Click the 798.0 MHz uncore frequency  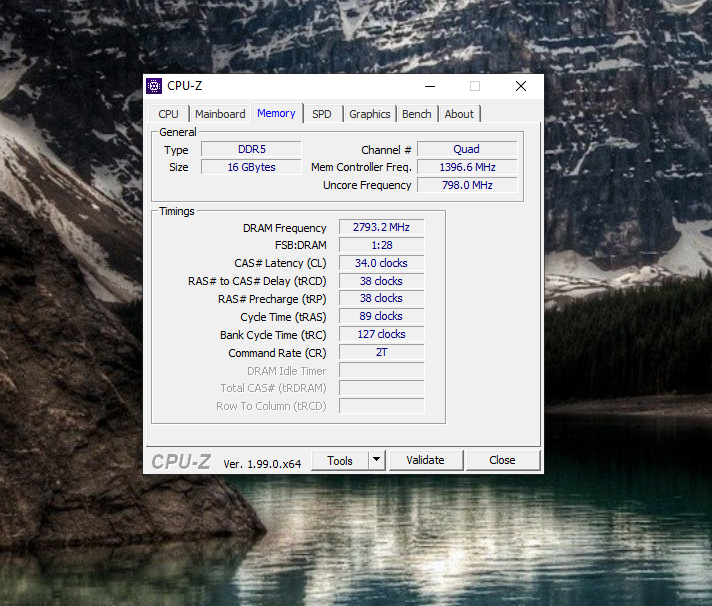467,185
